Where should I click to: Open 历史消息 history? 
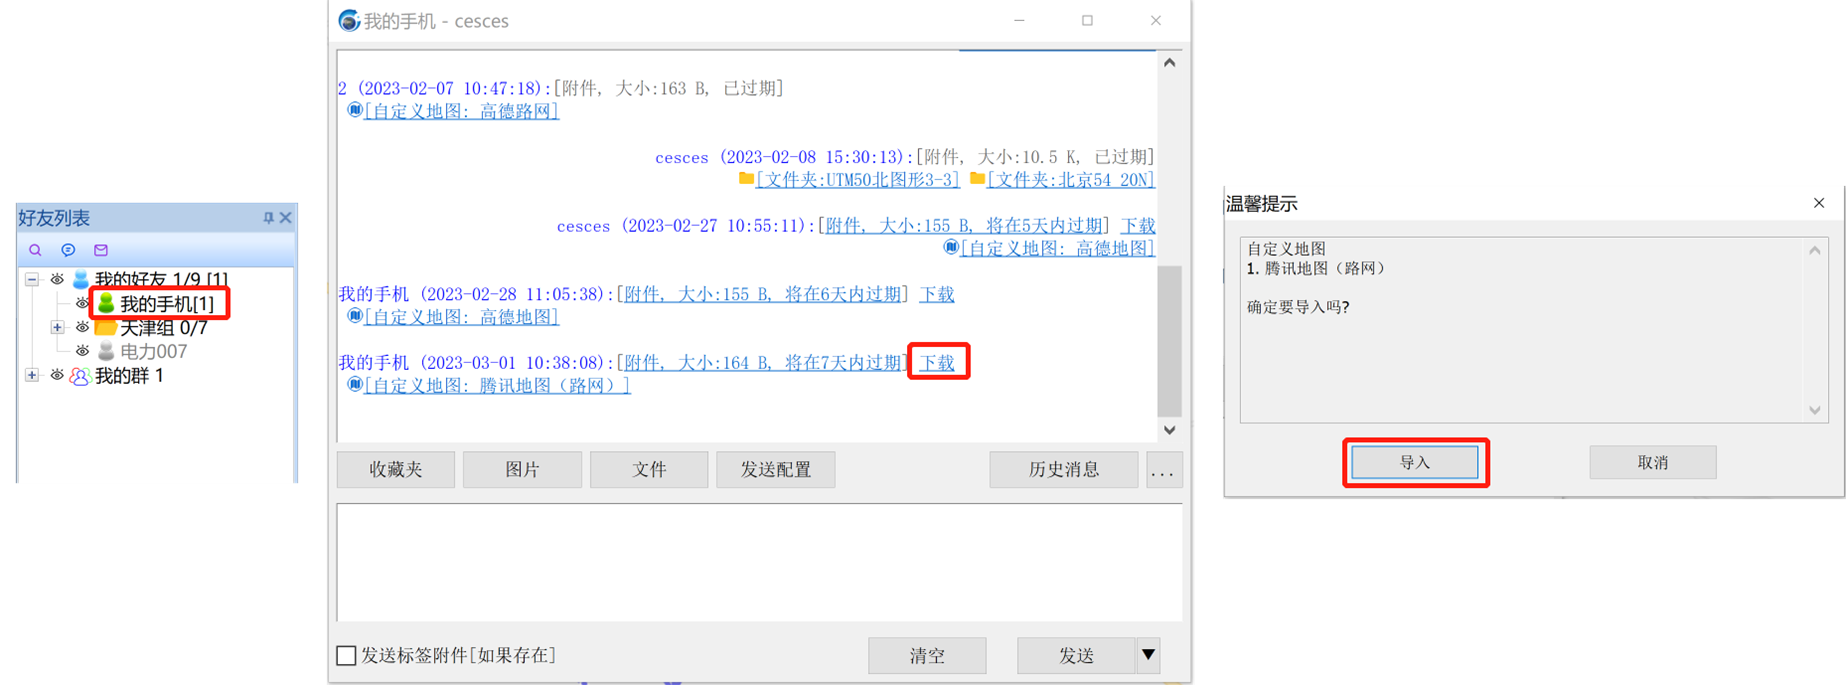click(1063, 469)
